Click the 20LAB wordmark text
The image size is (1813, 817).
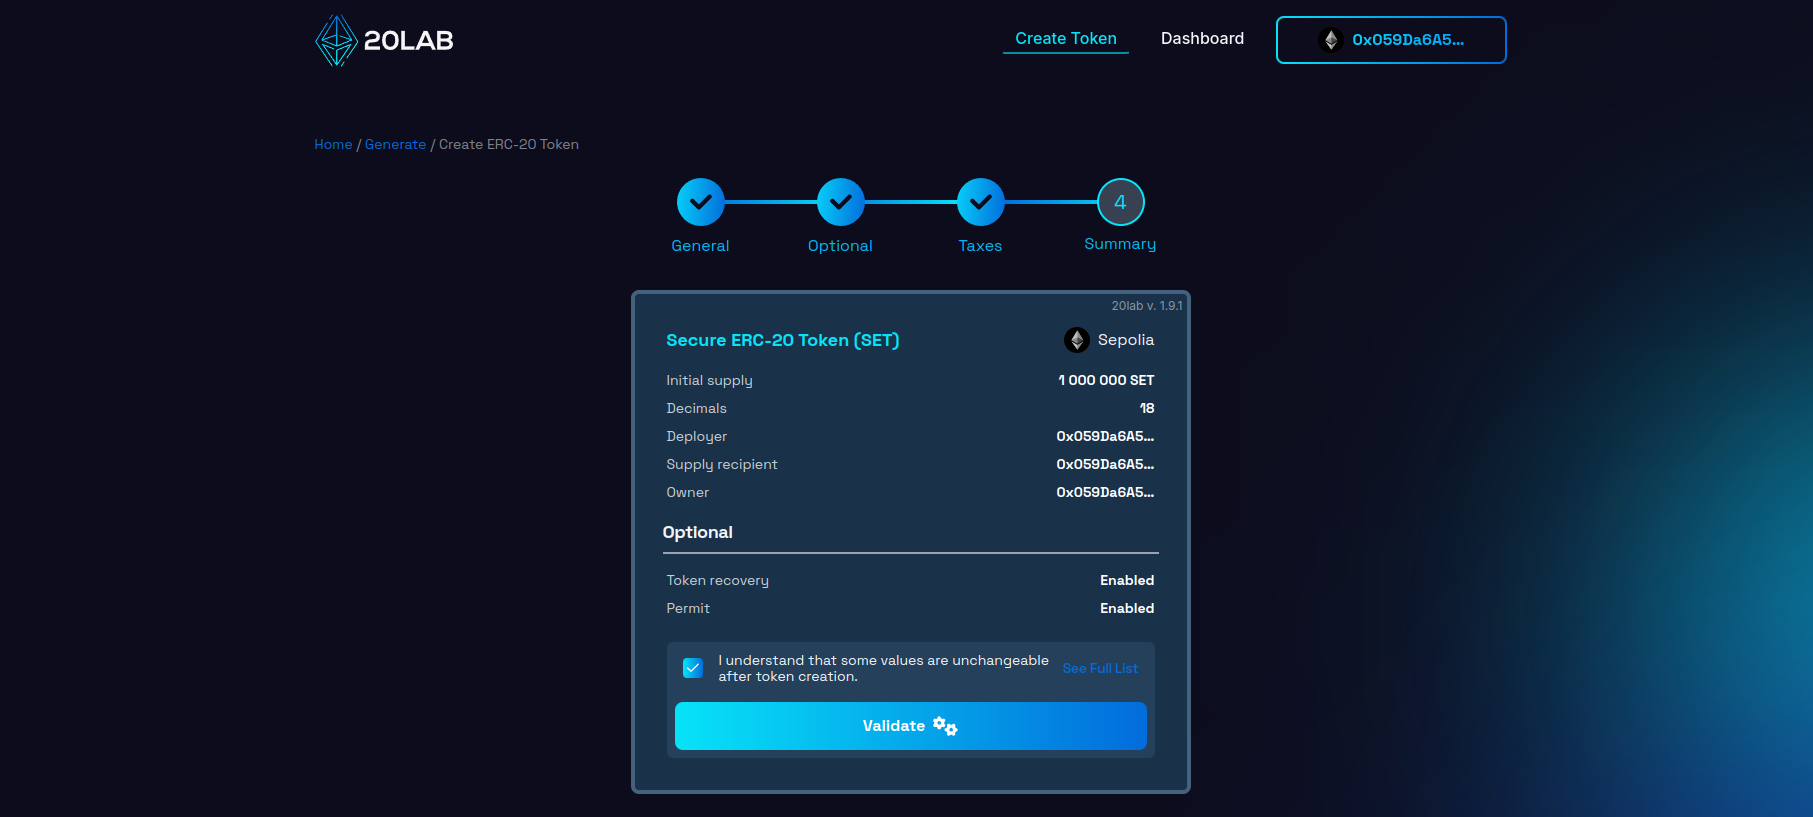point(408,41)
